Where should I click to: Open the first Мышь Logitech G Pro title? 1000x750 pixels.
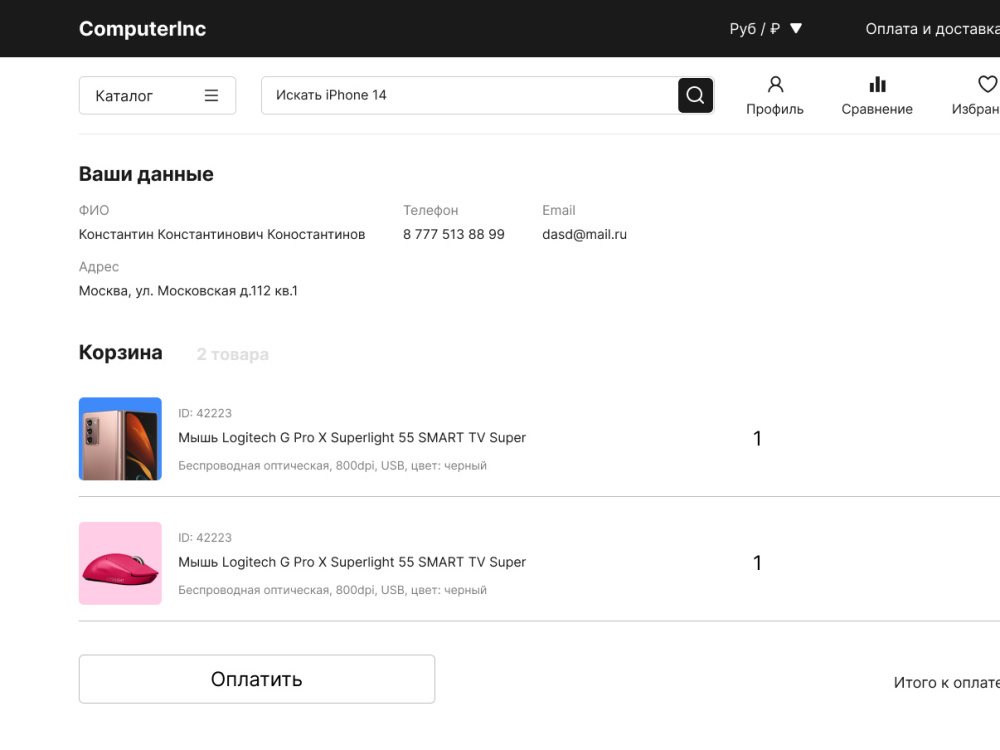tap(352, 438)
